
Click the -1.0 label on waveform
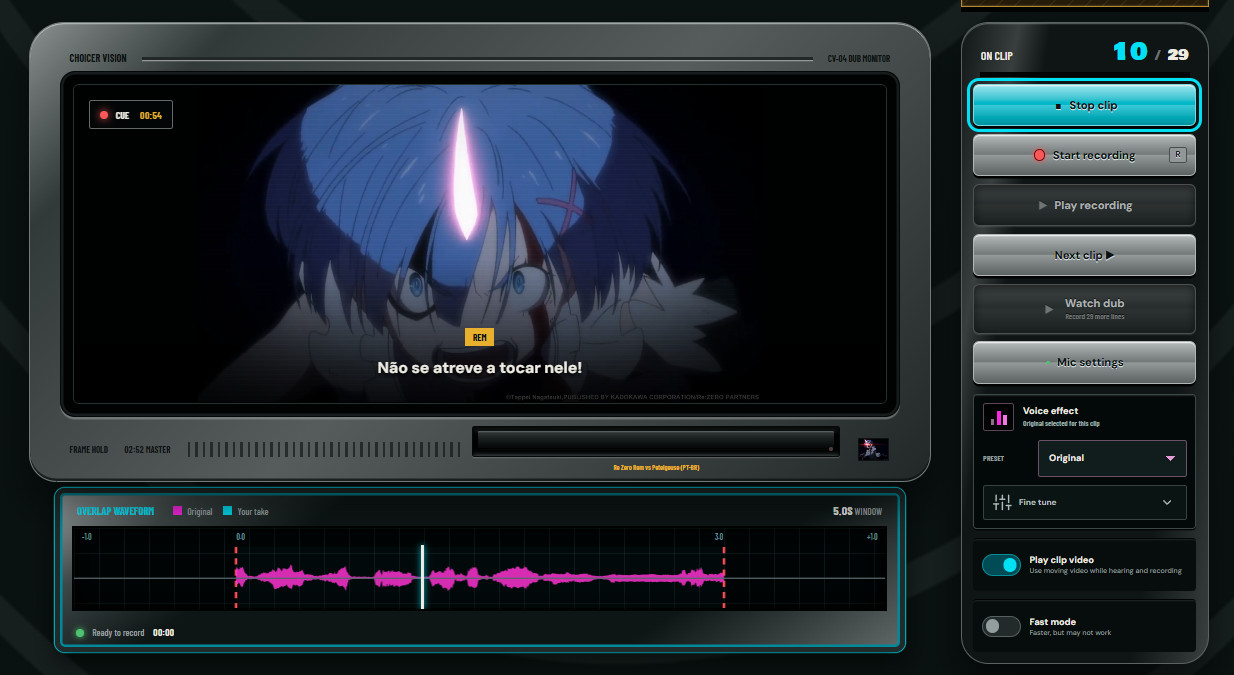click(x=87, y=537)
